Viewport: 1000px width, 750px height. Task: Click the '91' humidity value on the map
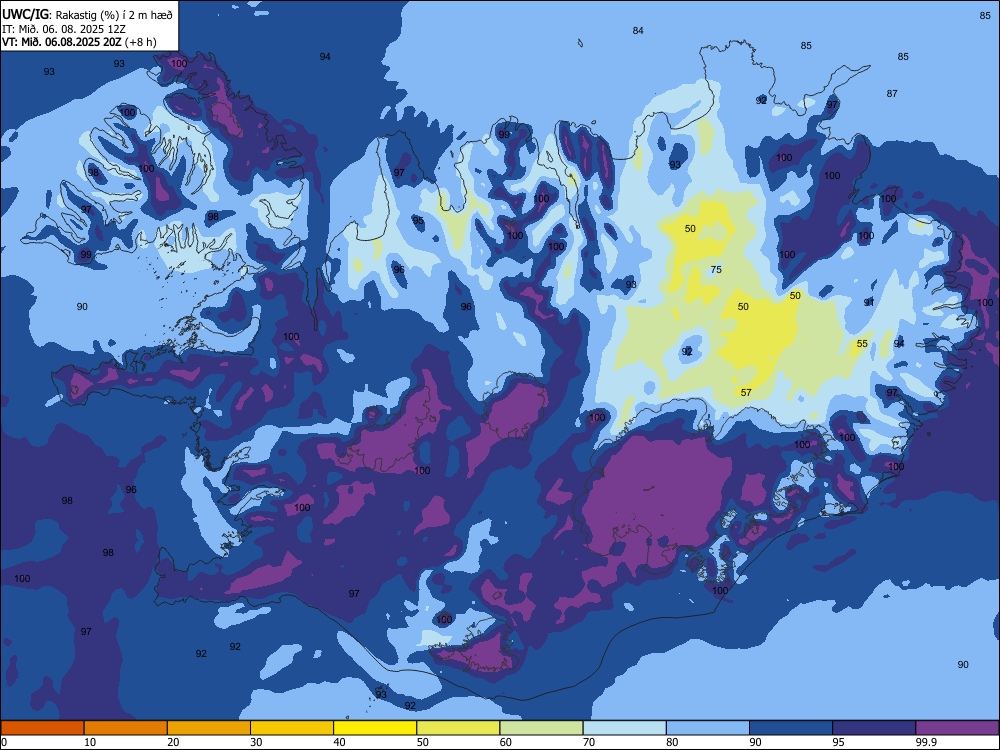click(869, 302)
